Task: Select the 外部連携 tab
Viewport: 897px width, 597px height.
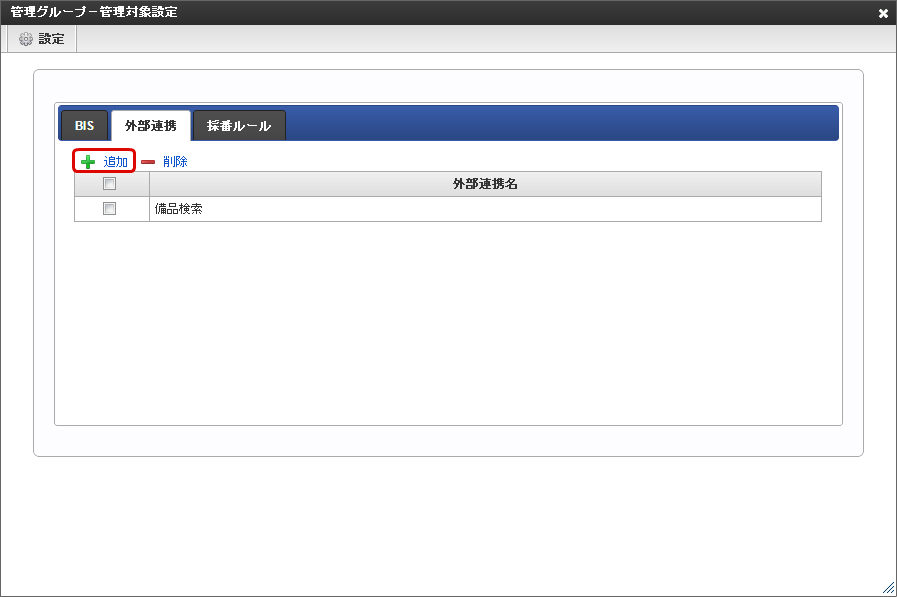Action: (151, 125)
